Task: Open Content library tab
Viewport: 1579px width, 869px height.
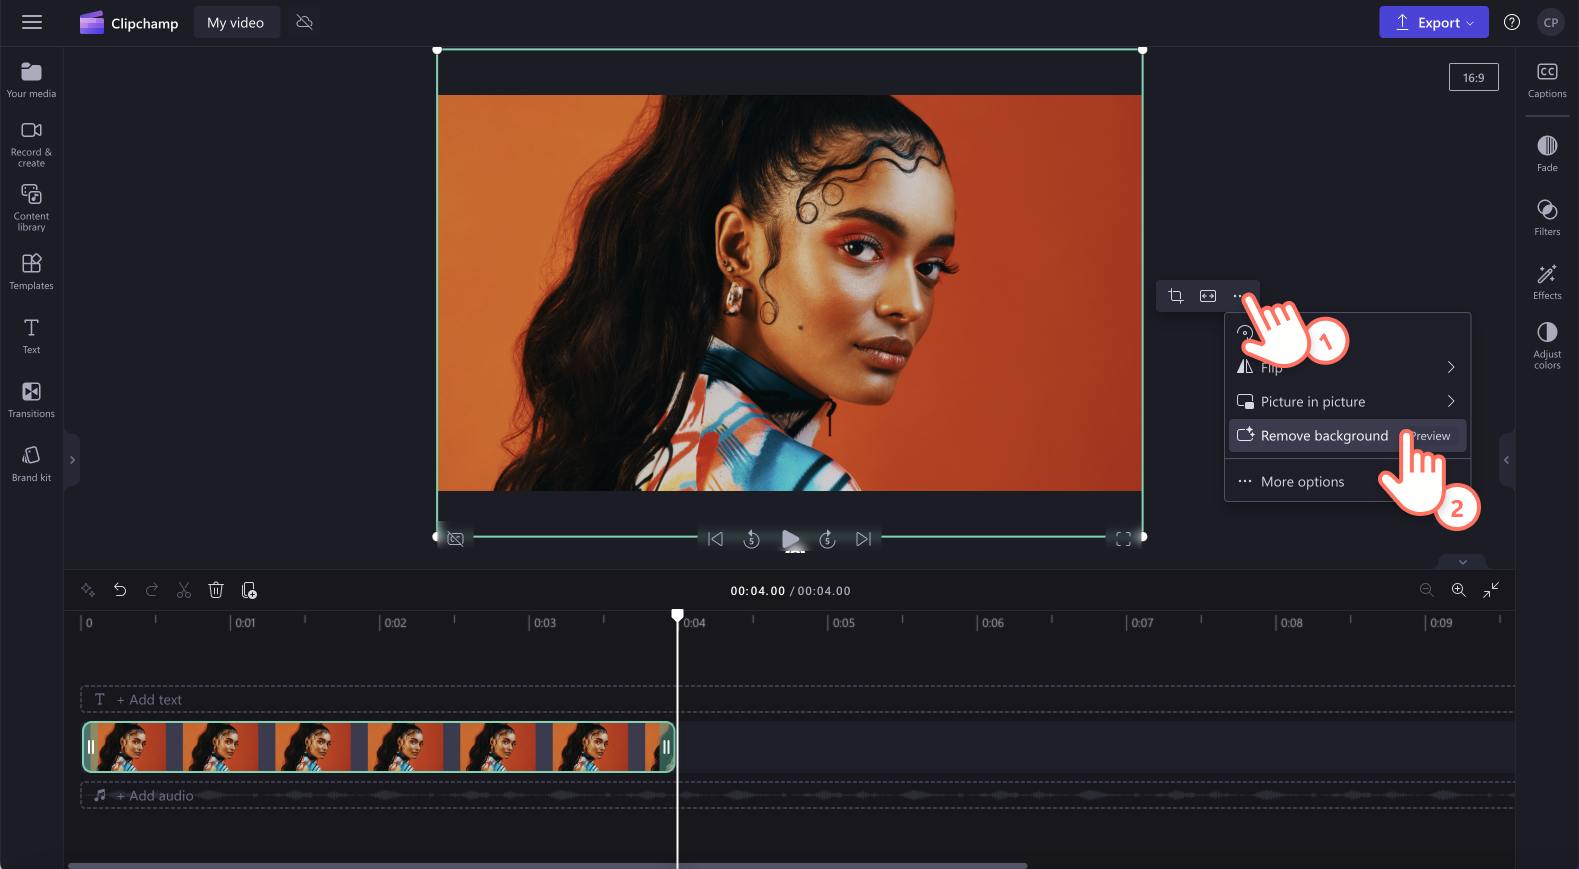Action: 31,207
